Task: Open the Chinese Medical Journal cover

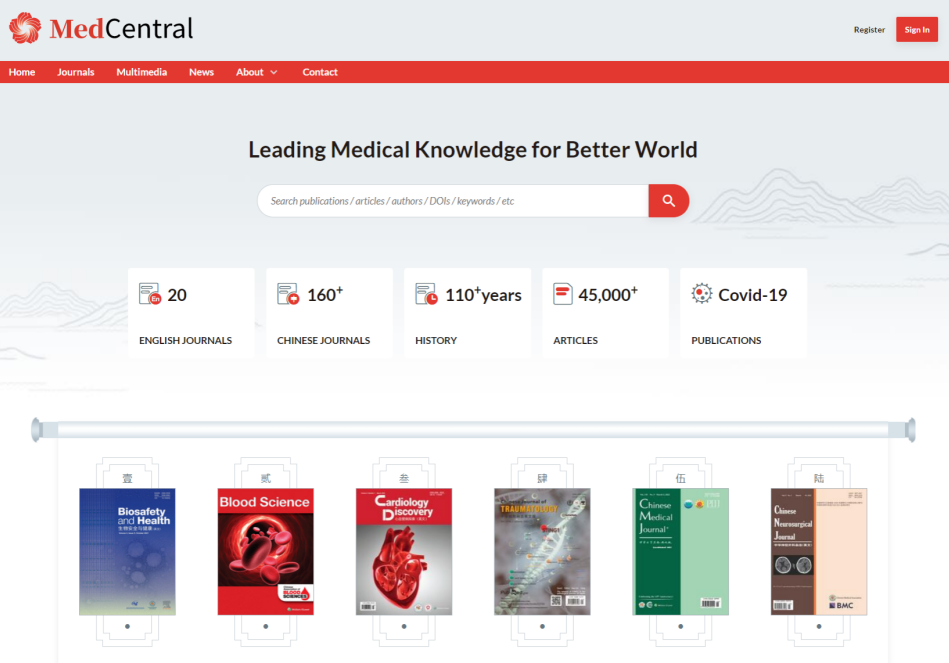Action: [680, 552]
